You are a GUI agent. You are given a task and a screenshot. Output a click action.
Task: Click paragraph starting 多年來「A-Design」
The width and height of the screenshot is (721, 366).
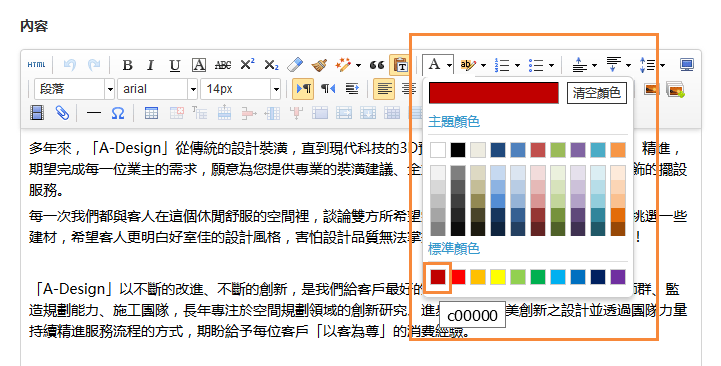pos(357,169)
